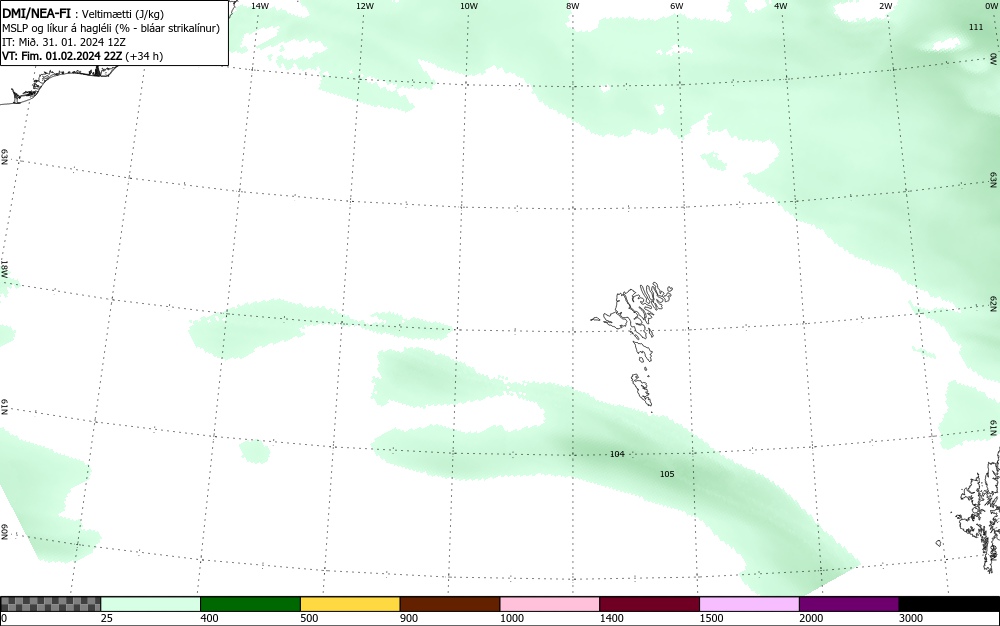Click the legend value '1500'
Screen dimensions: 1000x626
pos(711,618)
